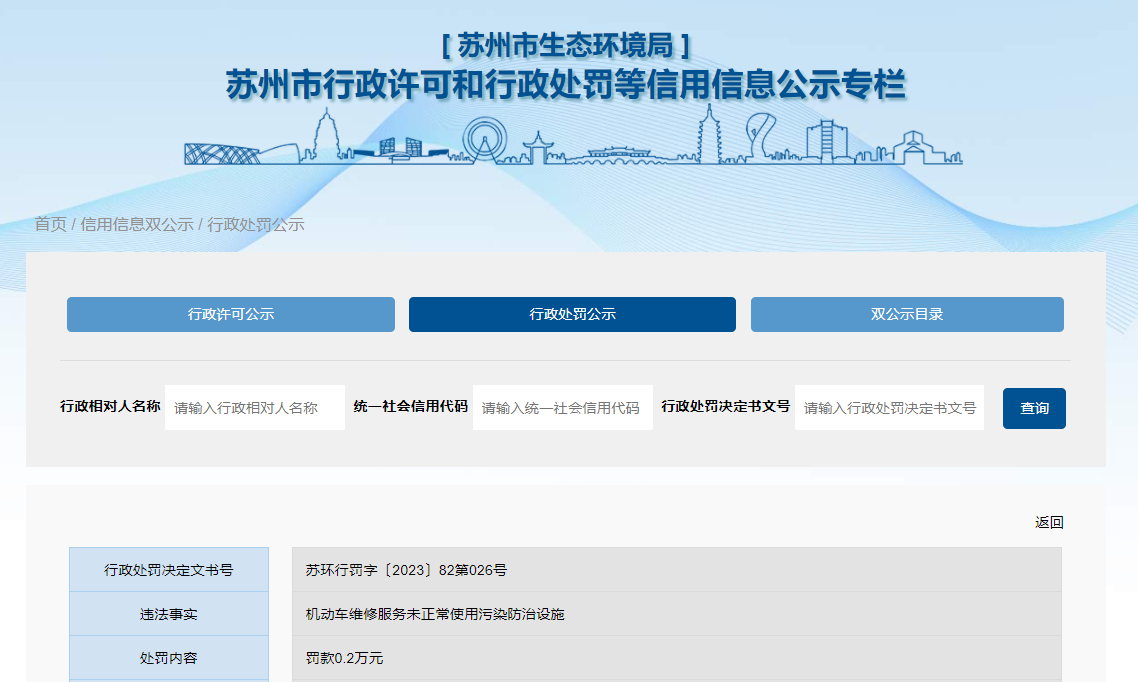The height and width of the screenshot is (682, 1138).
Task: Click the 查询 search button
Action: [1034, 408]
